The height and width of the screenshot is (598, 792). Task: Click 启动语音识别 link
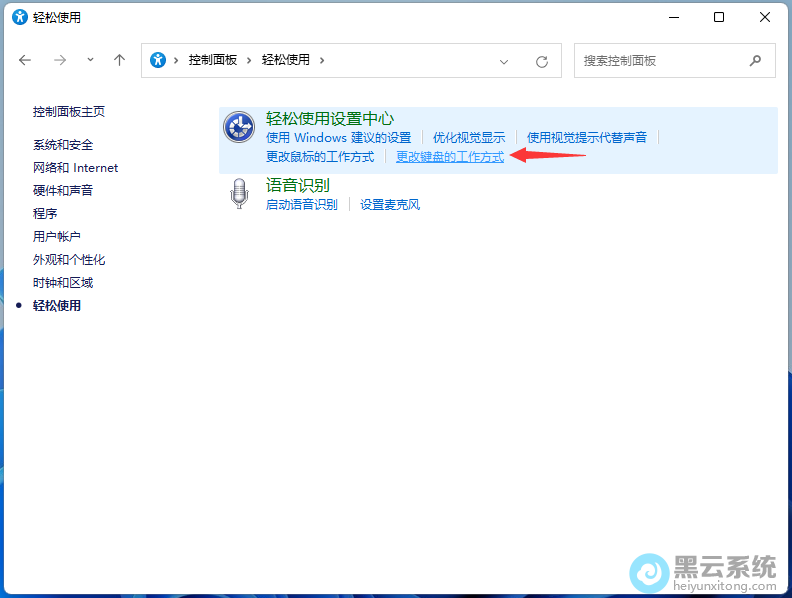302,204
